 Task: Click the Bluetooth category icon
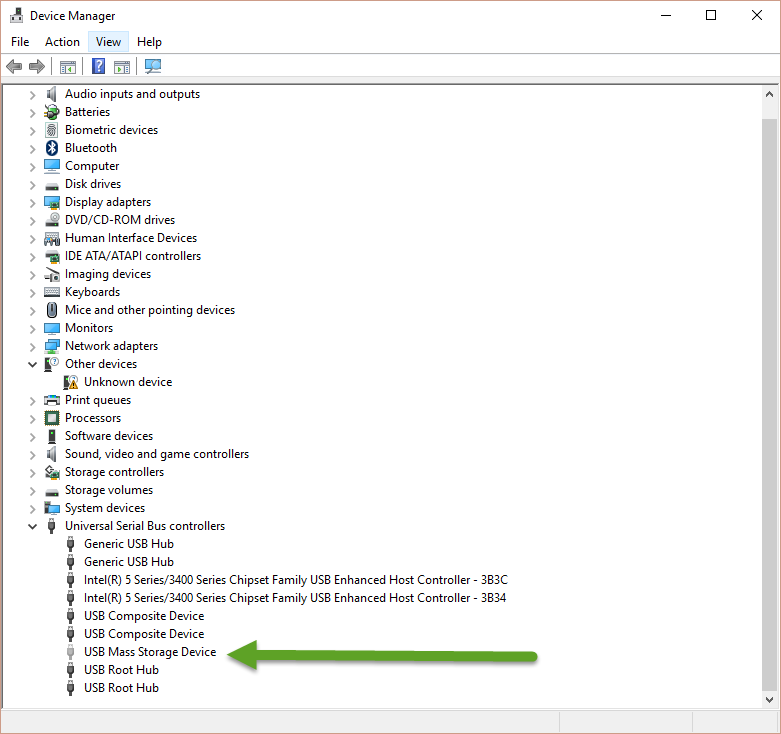[x=52, y=148]
